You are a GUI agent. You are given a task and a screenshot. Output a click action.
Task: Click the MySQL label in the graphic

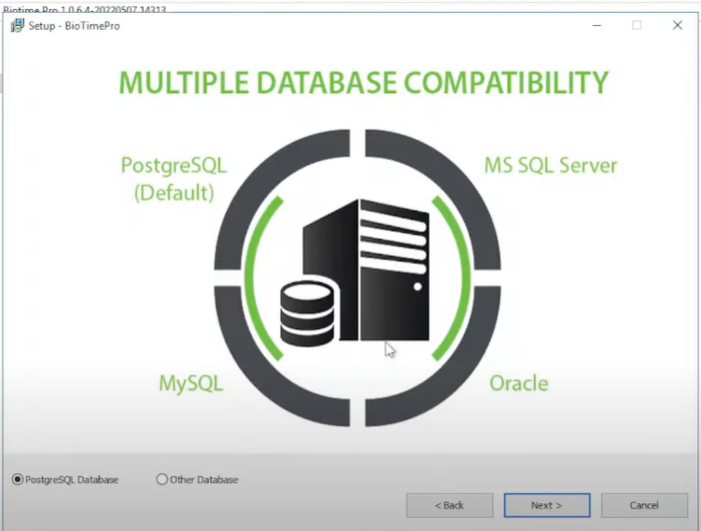[x=190, y=383]
